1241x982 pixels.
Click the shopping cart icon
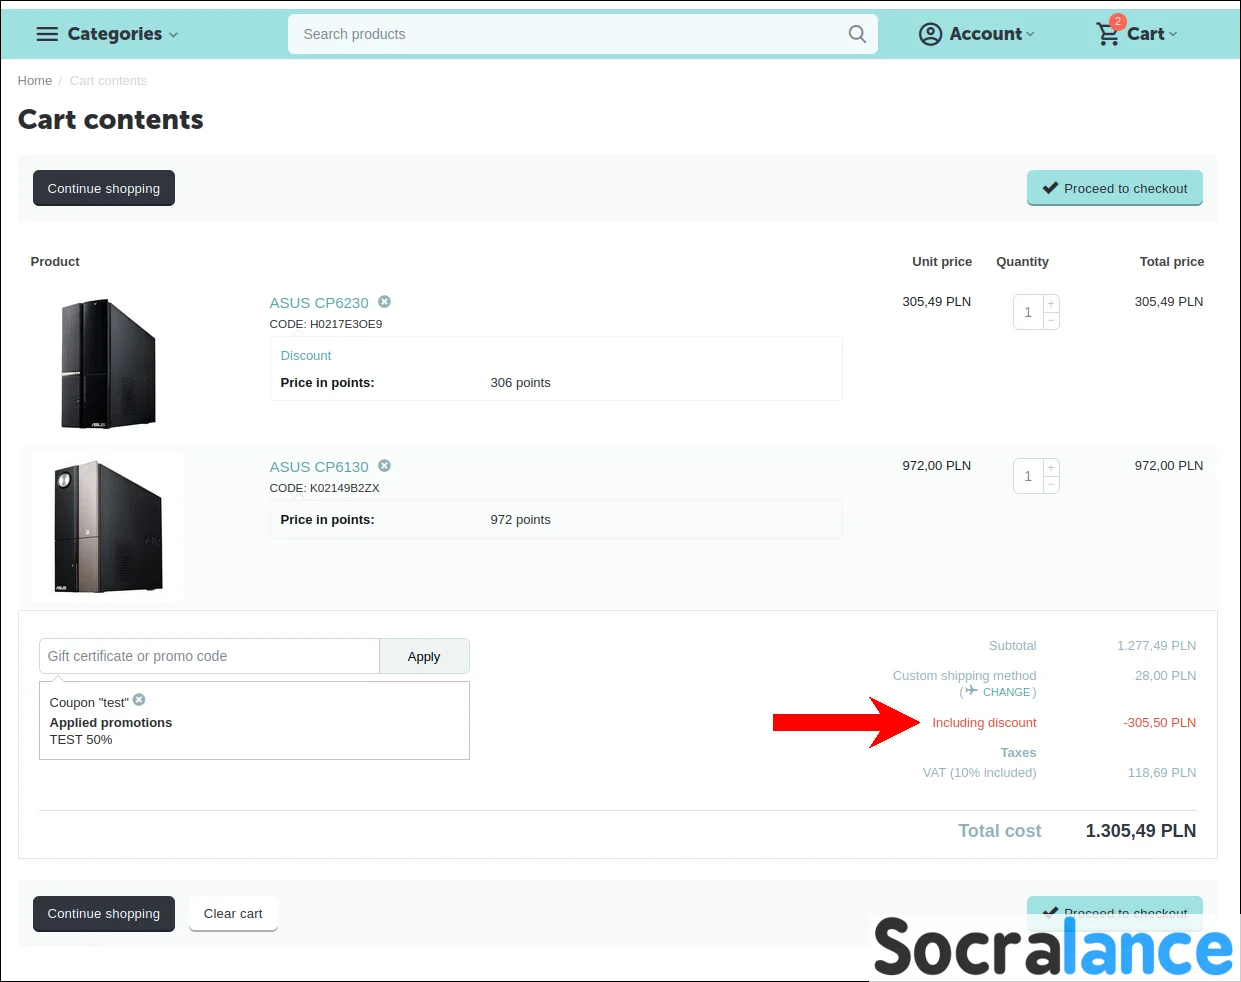1107,35
